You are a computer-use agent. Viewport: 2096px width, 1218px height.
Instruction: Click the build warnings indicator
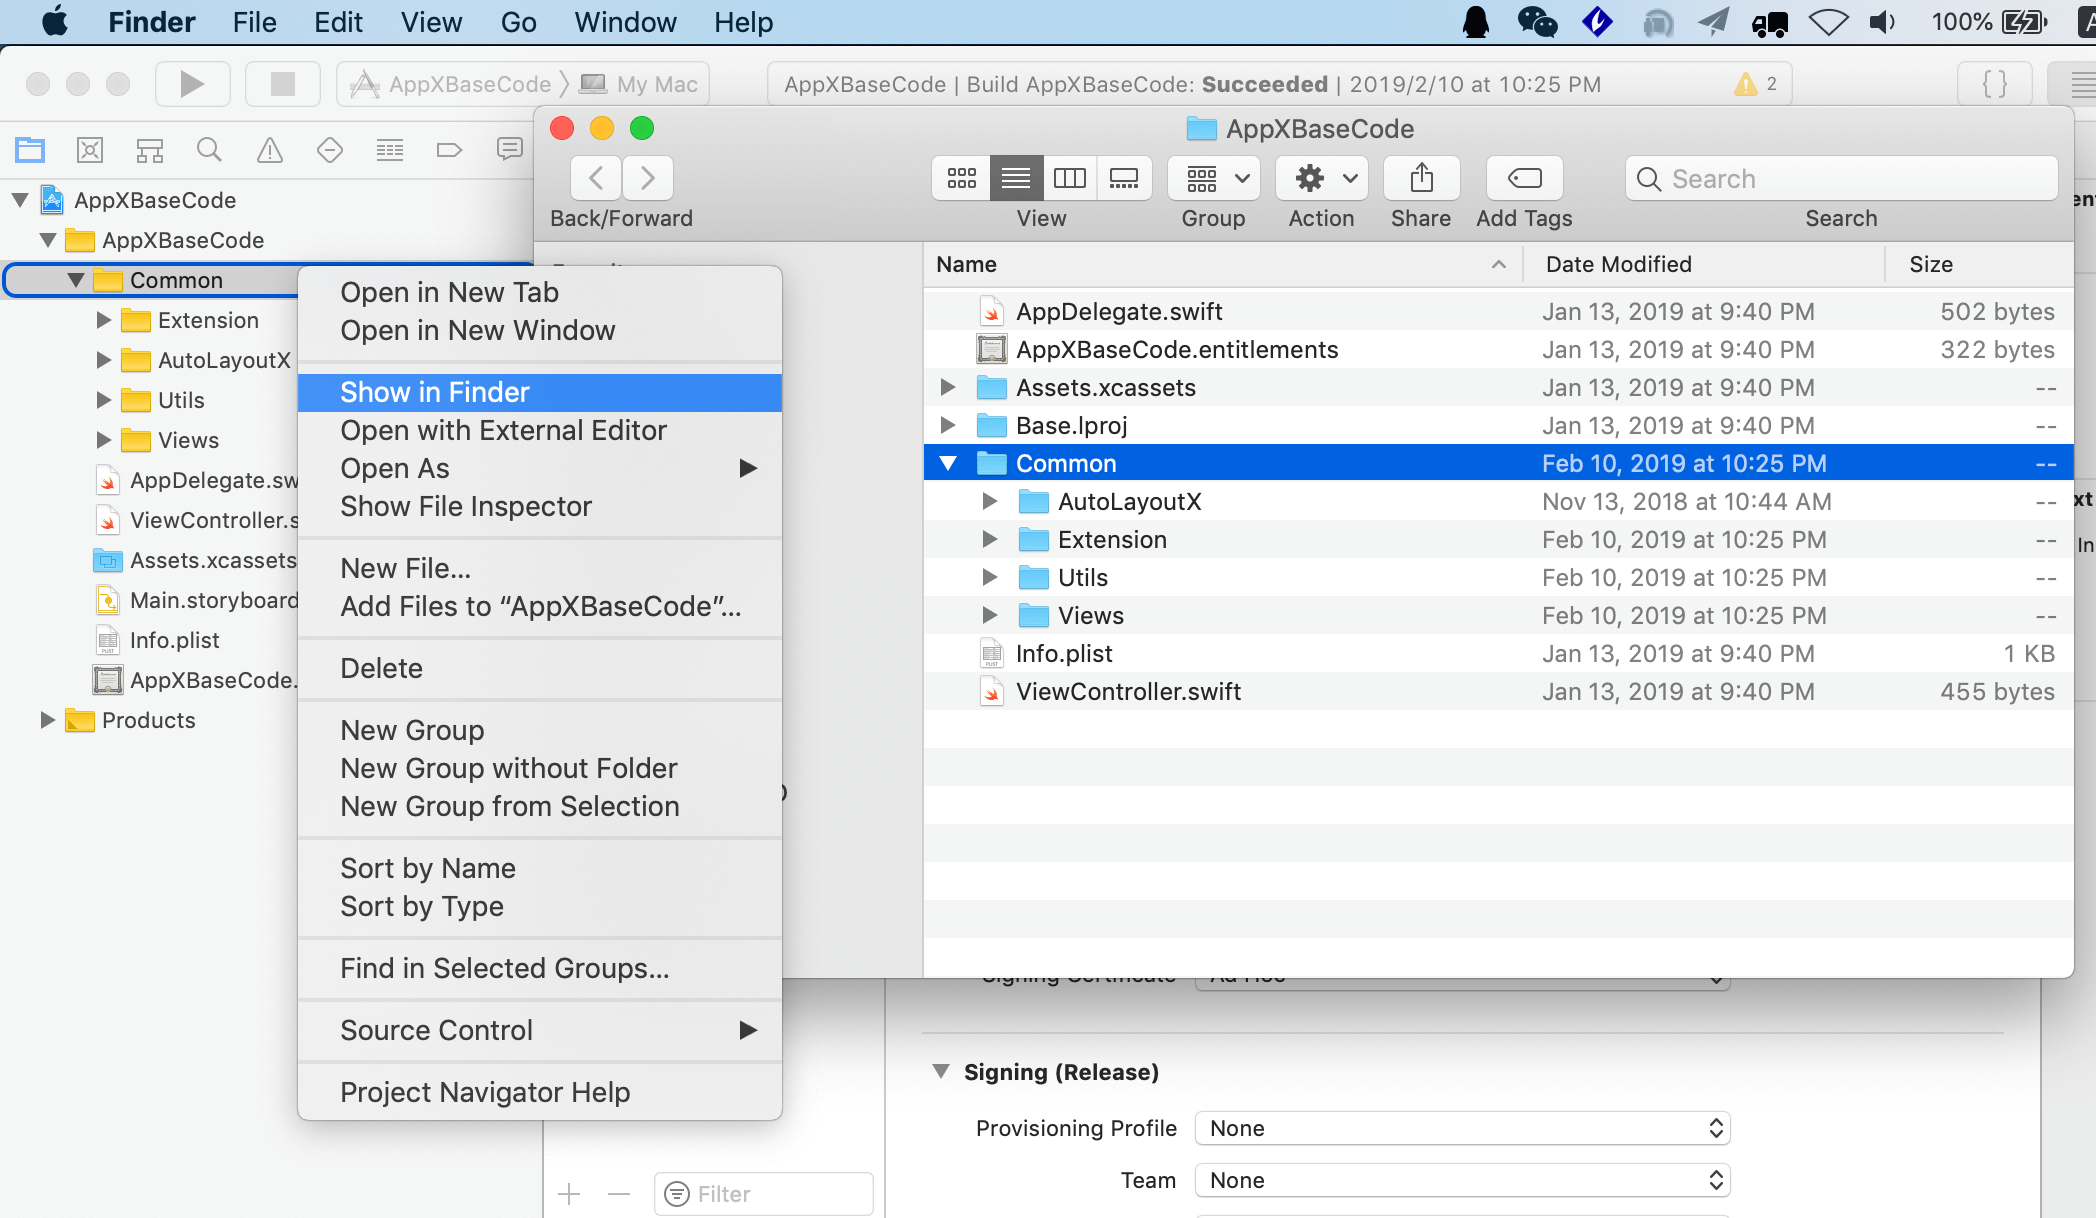pos(1756,84)
